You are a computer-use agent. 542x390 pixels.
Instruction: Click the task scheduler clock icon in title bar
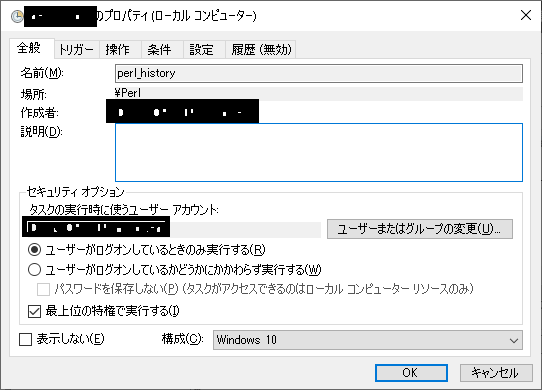click(16, 16)
